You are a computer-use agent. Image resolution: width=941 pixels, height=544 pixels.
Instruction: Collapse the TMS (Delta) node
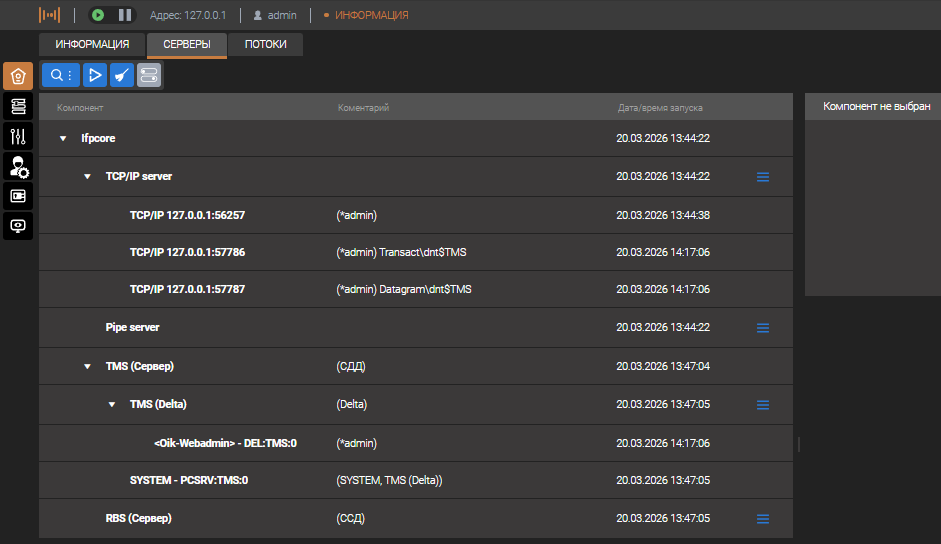coord(112,405)
